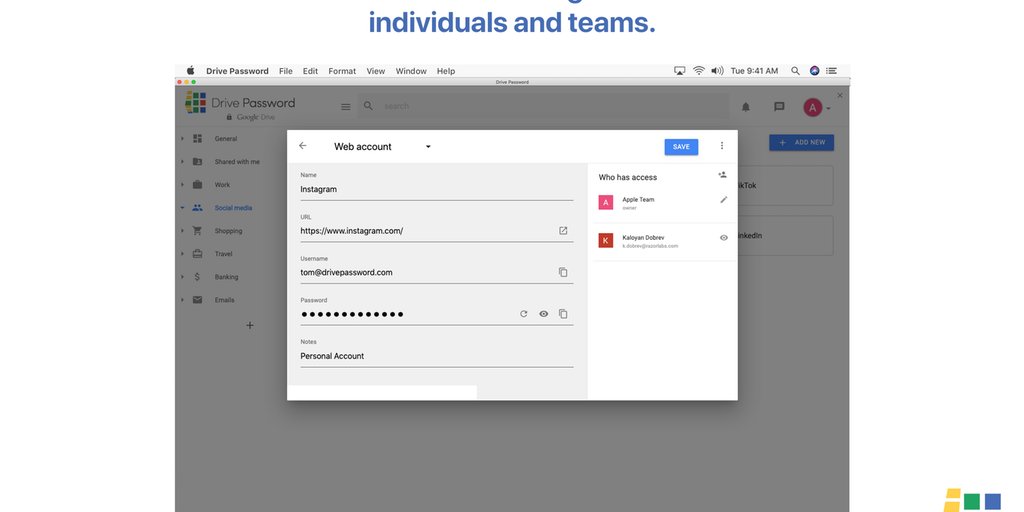Click the main search input field
This screenshot has height=512, width=1024.
(x=543, y=106)
